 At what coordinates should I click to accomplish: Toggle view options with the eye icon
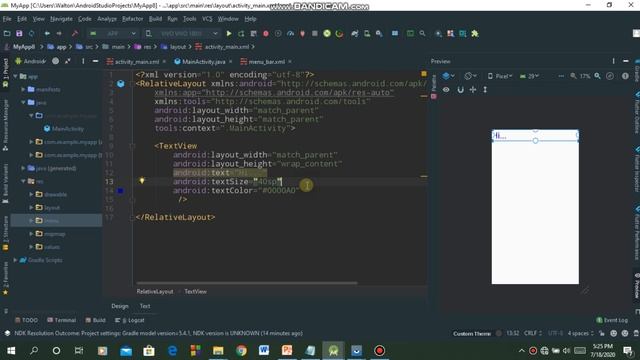click(x=446, y=89)
